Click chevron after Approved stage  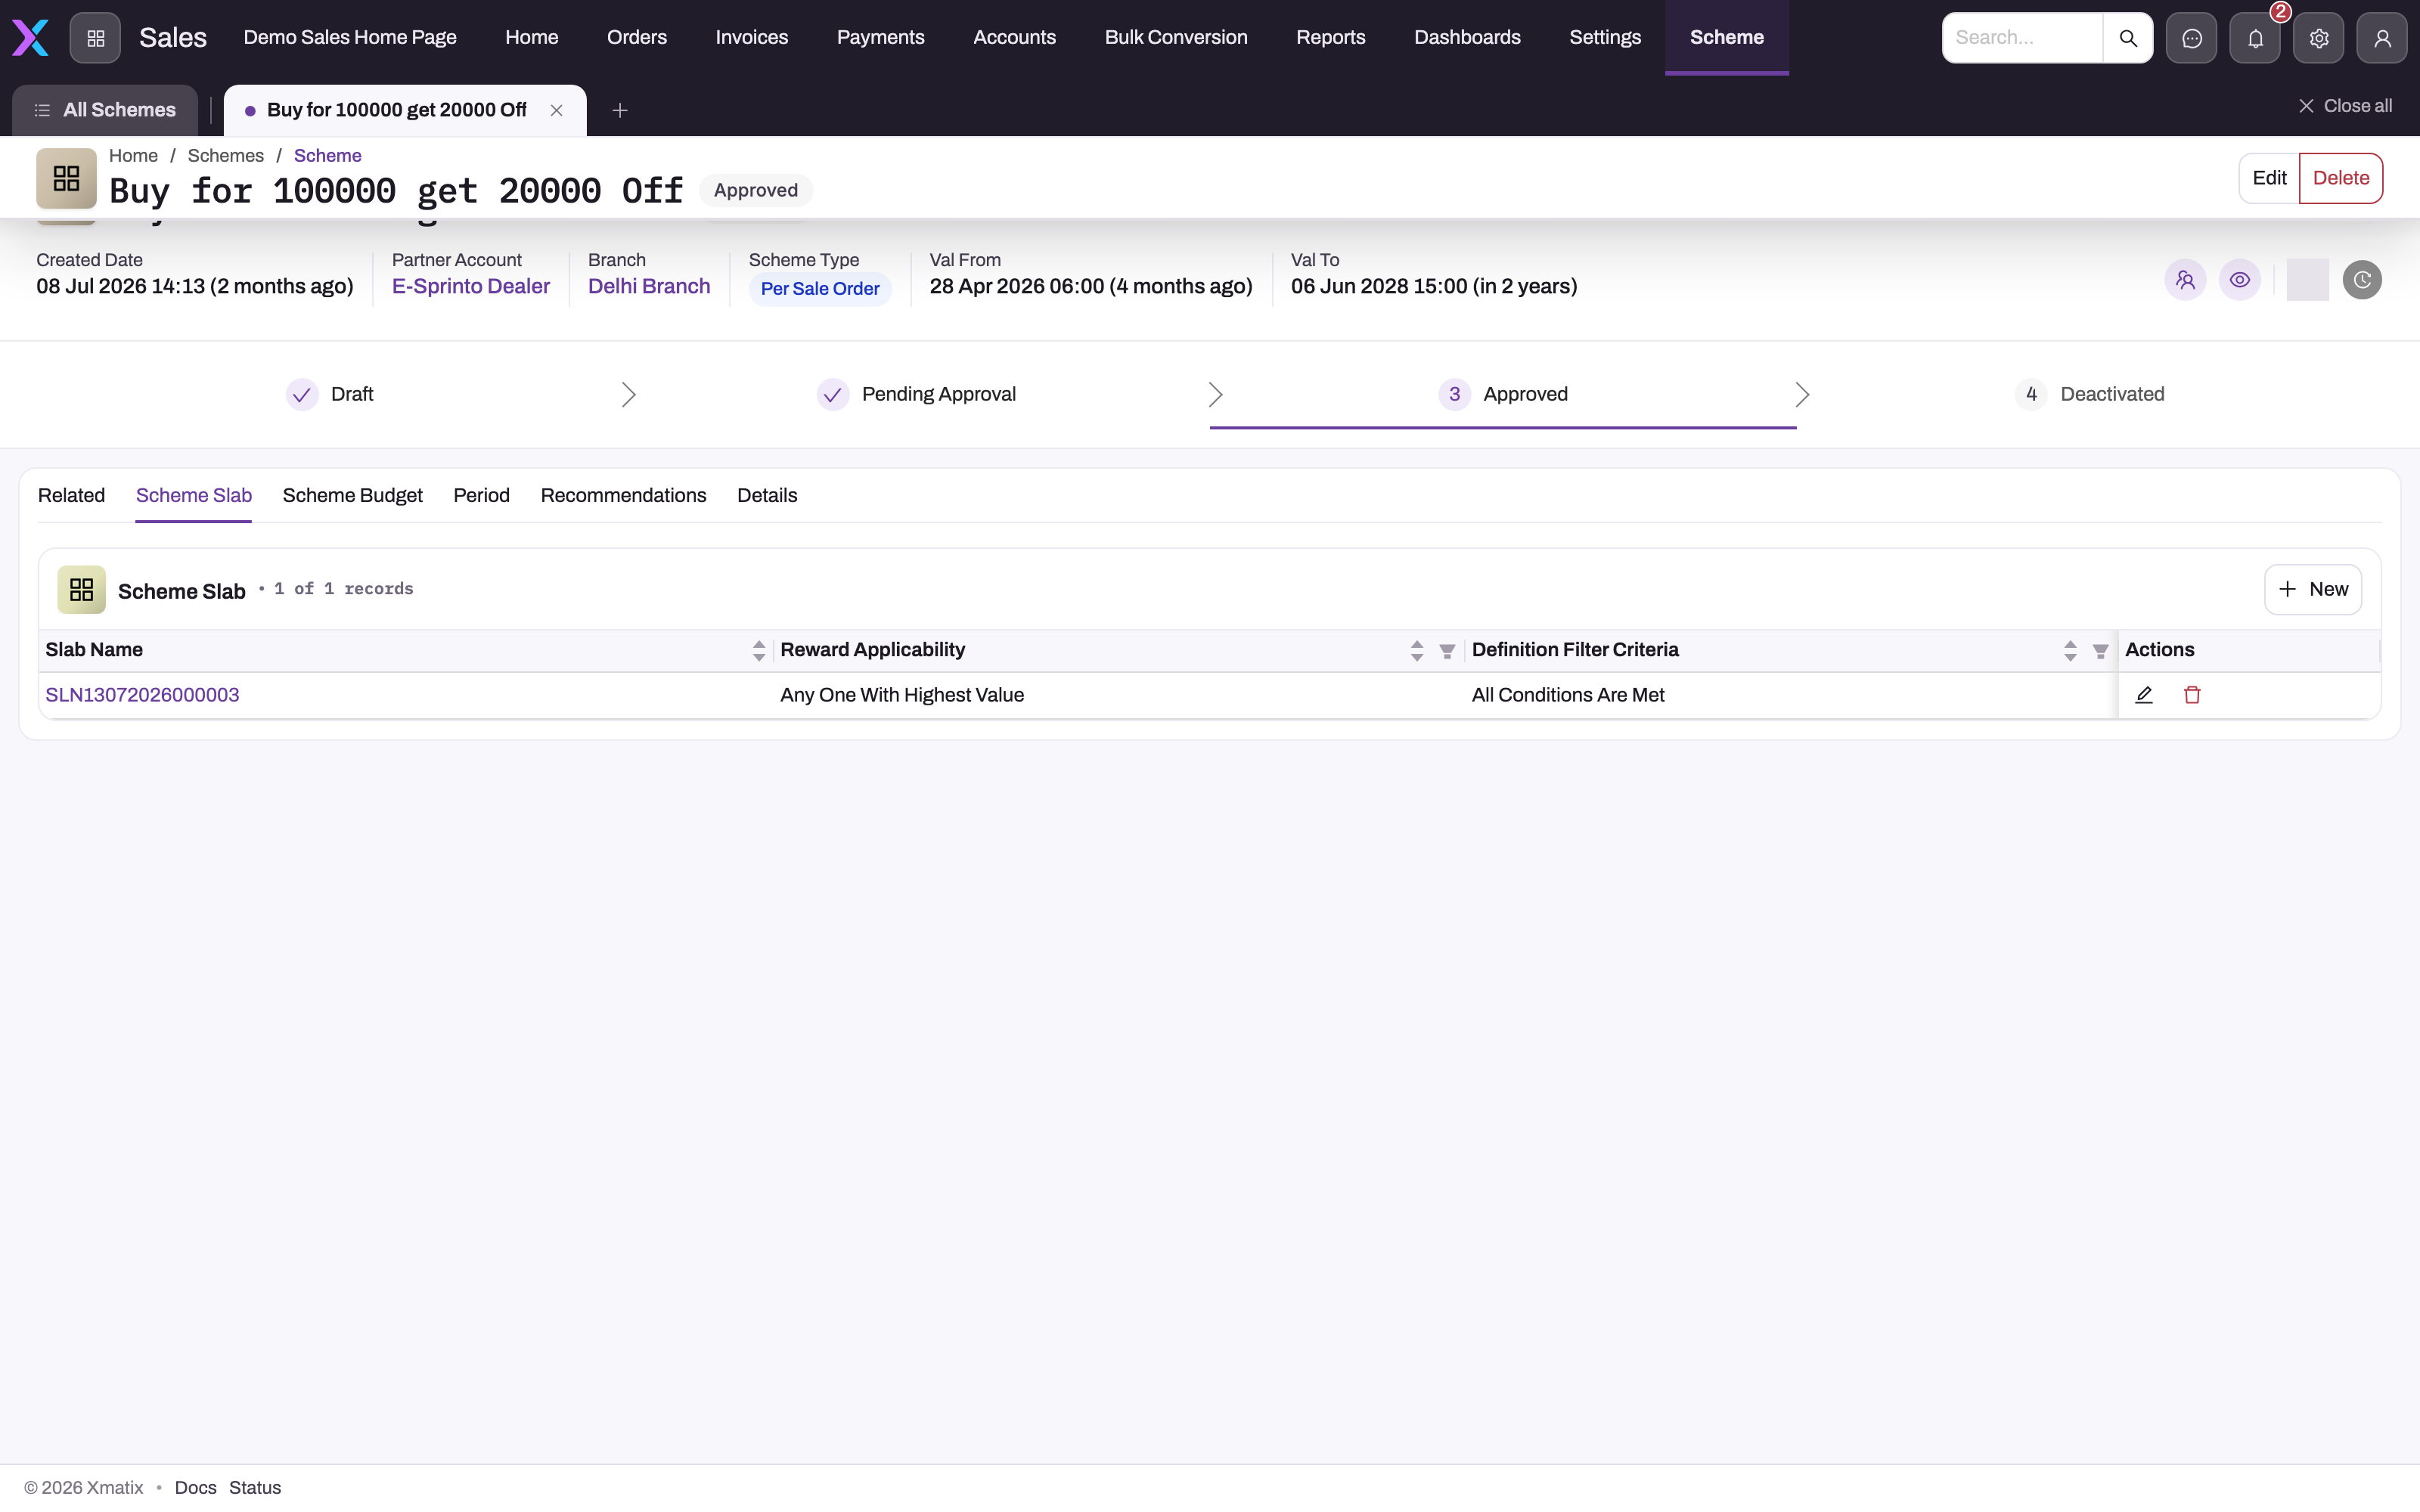click(x=1802, y=395)
